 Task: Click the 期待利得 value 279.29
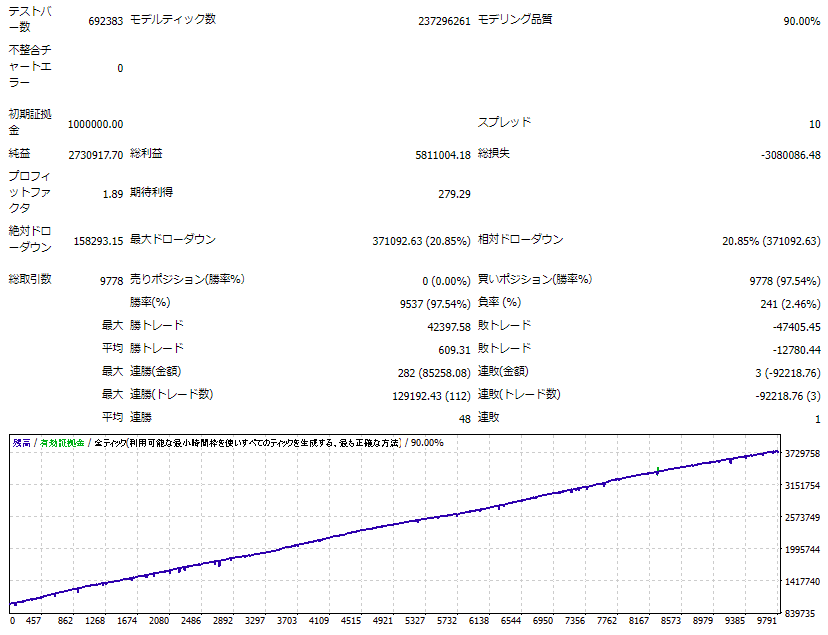click(x=454, y=194)
